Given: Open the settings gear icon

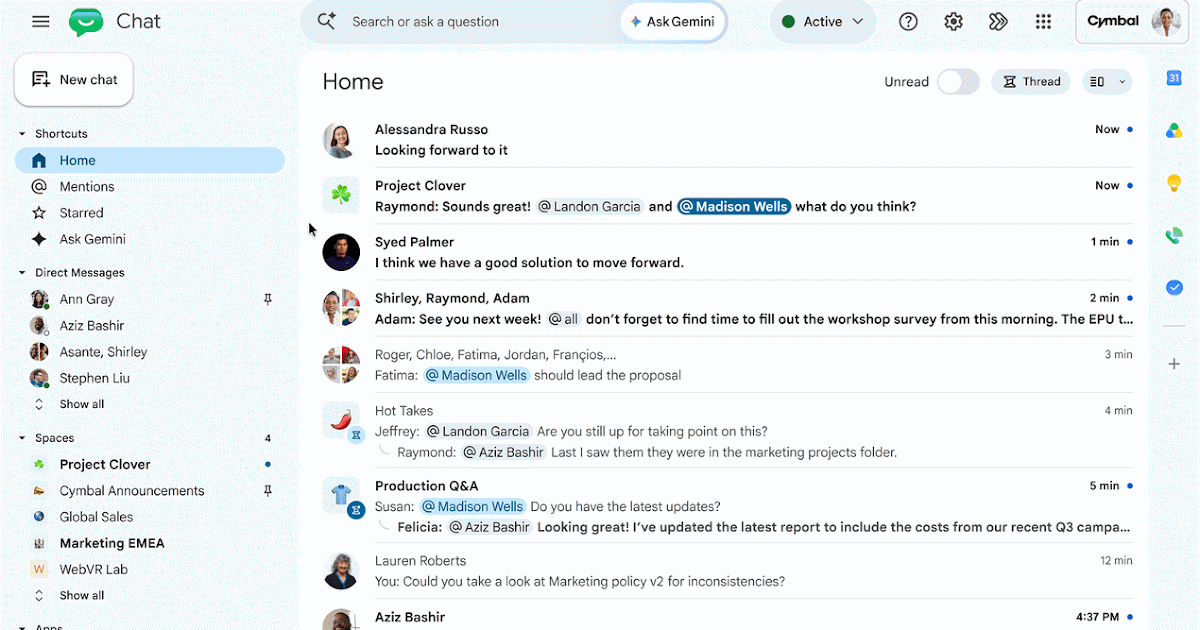Looking at the screenshot, I should (x=953, y=21).
